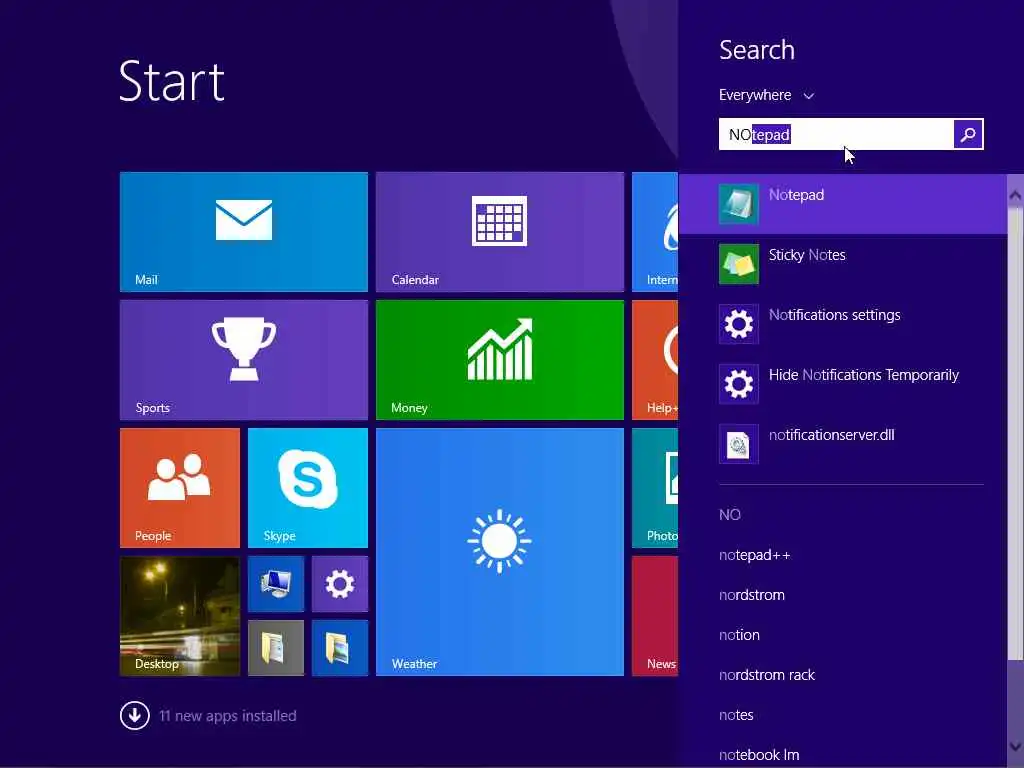Click the down arrow to view all apps
The height and width of the screenshot is (768, 1024).
click(135, 716)
